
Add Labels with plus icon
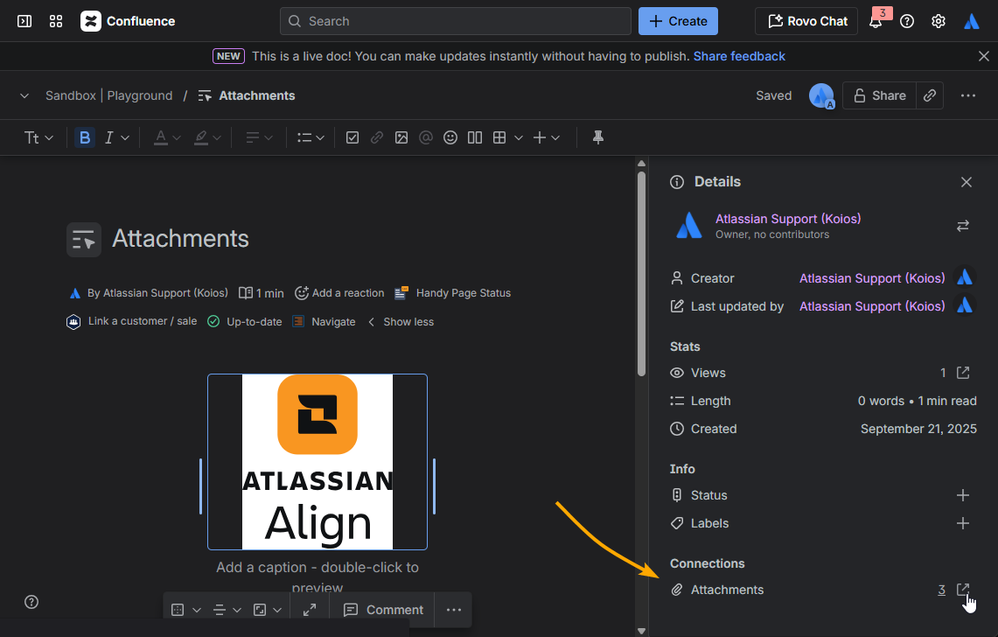[963, 523]
